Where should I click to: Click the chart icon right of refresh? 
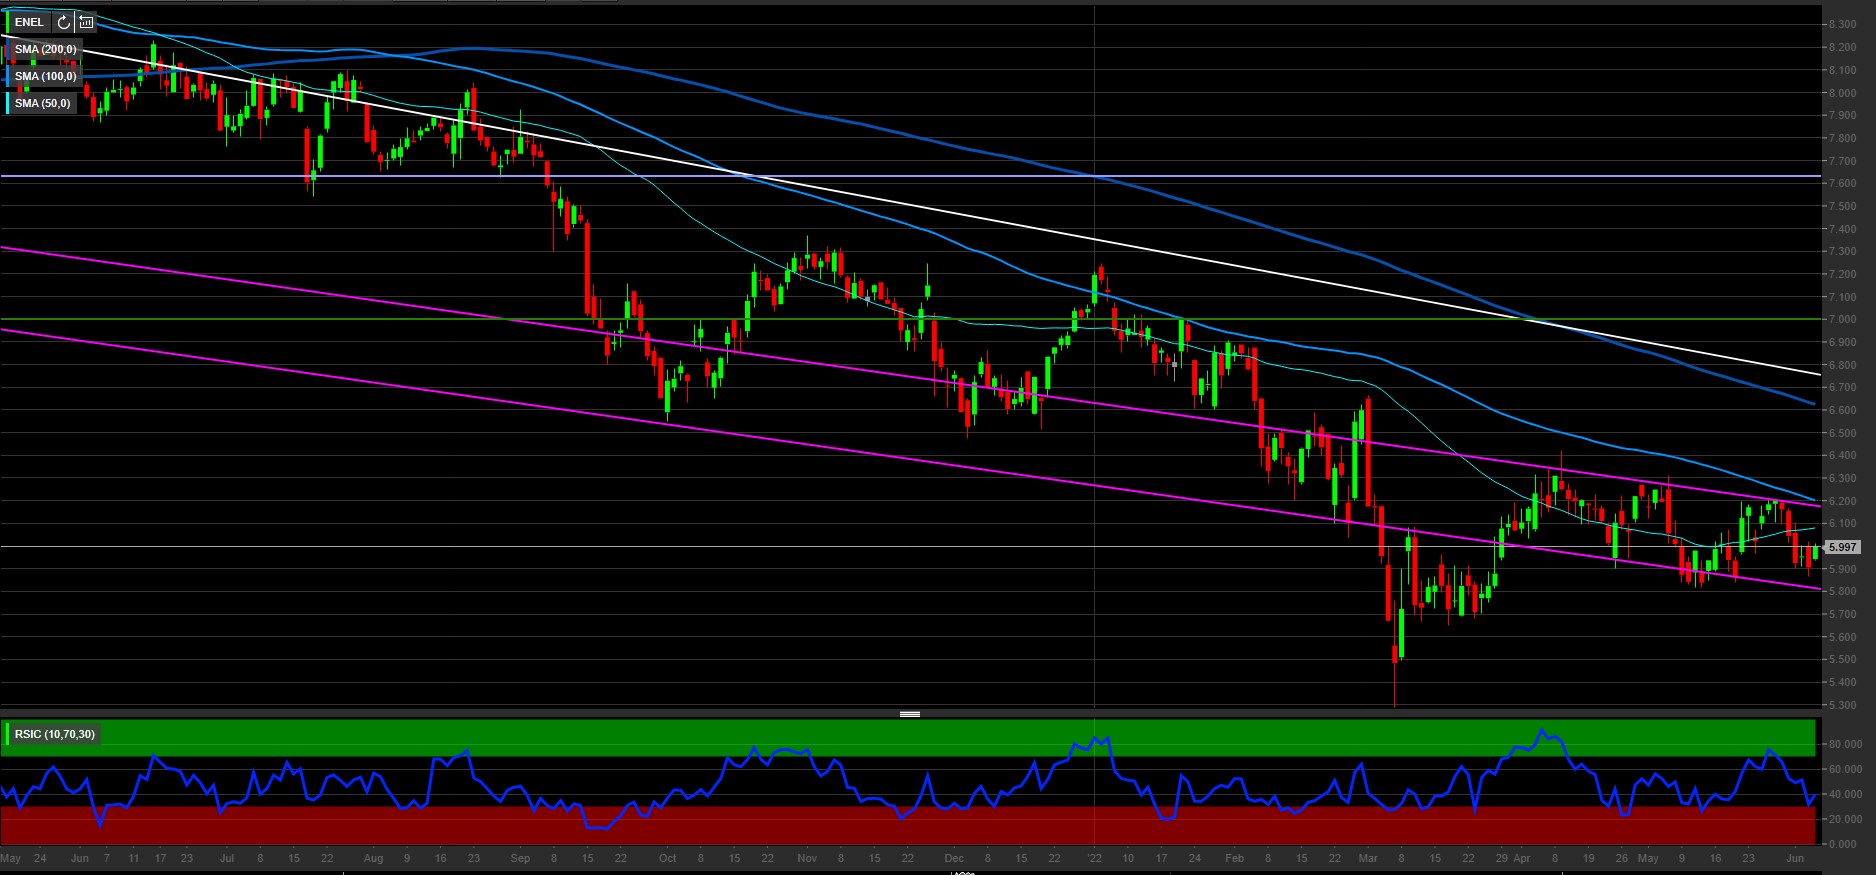click(86, 22)
